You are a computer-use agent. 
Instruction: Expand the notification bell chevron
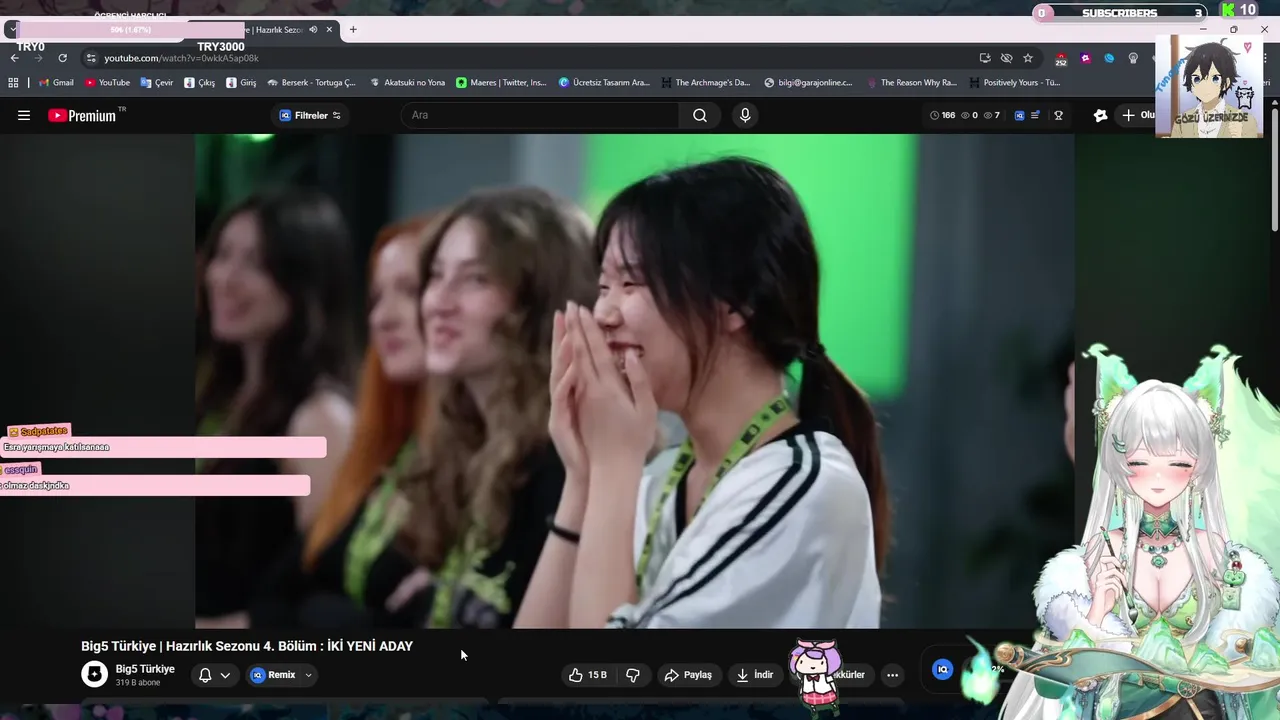point(225,675)
